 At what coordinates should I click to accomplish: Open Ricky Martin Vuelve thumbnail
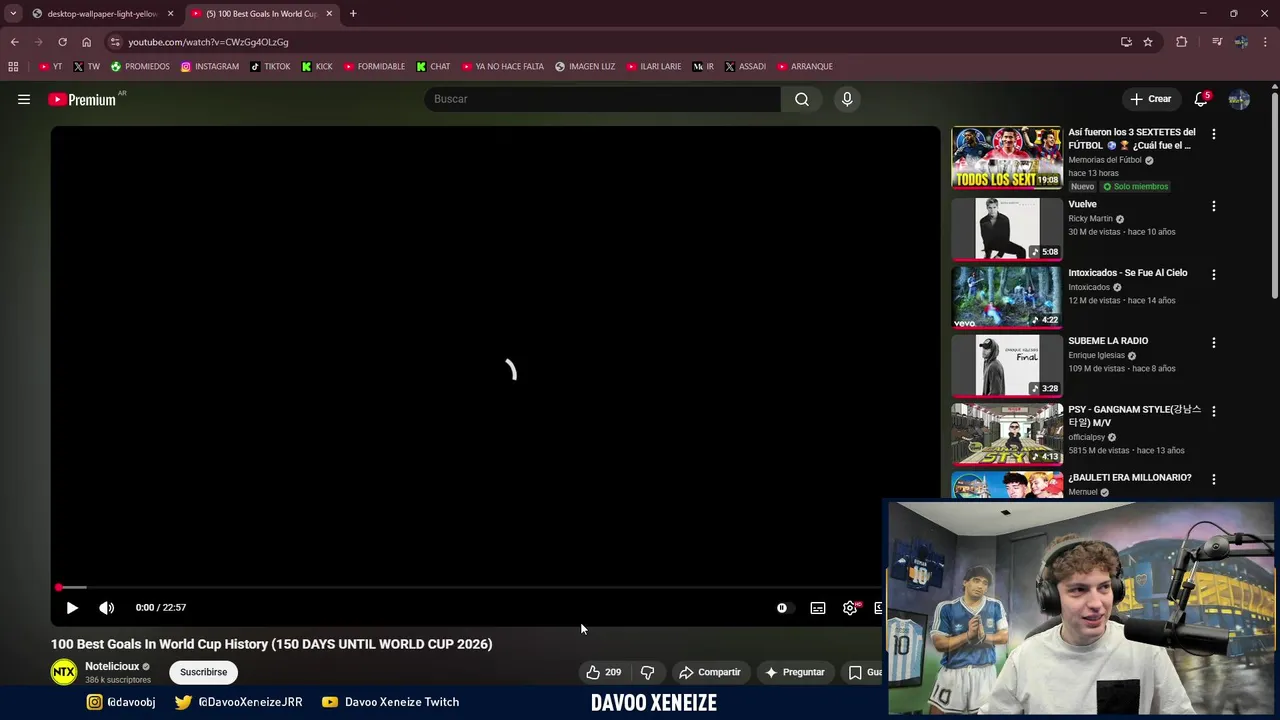(x=1006, y=229)
